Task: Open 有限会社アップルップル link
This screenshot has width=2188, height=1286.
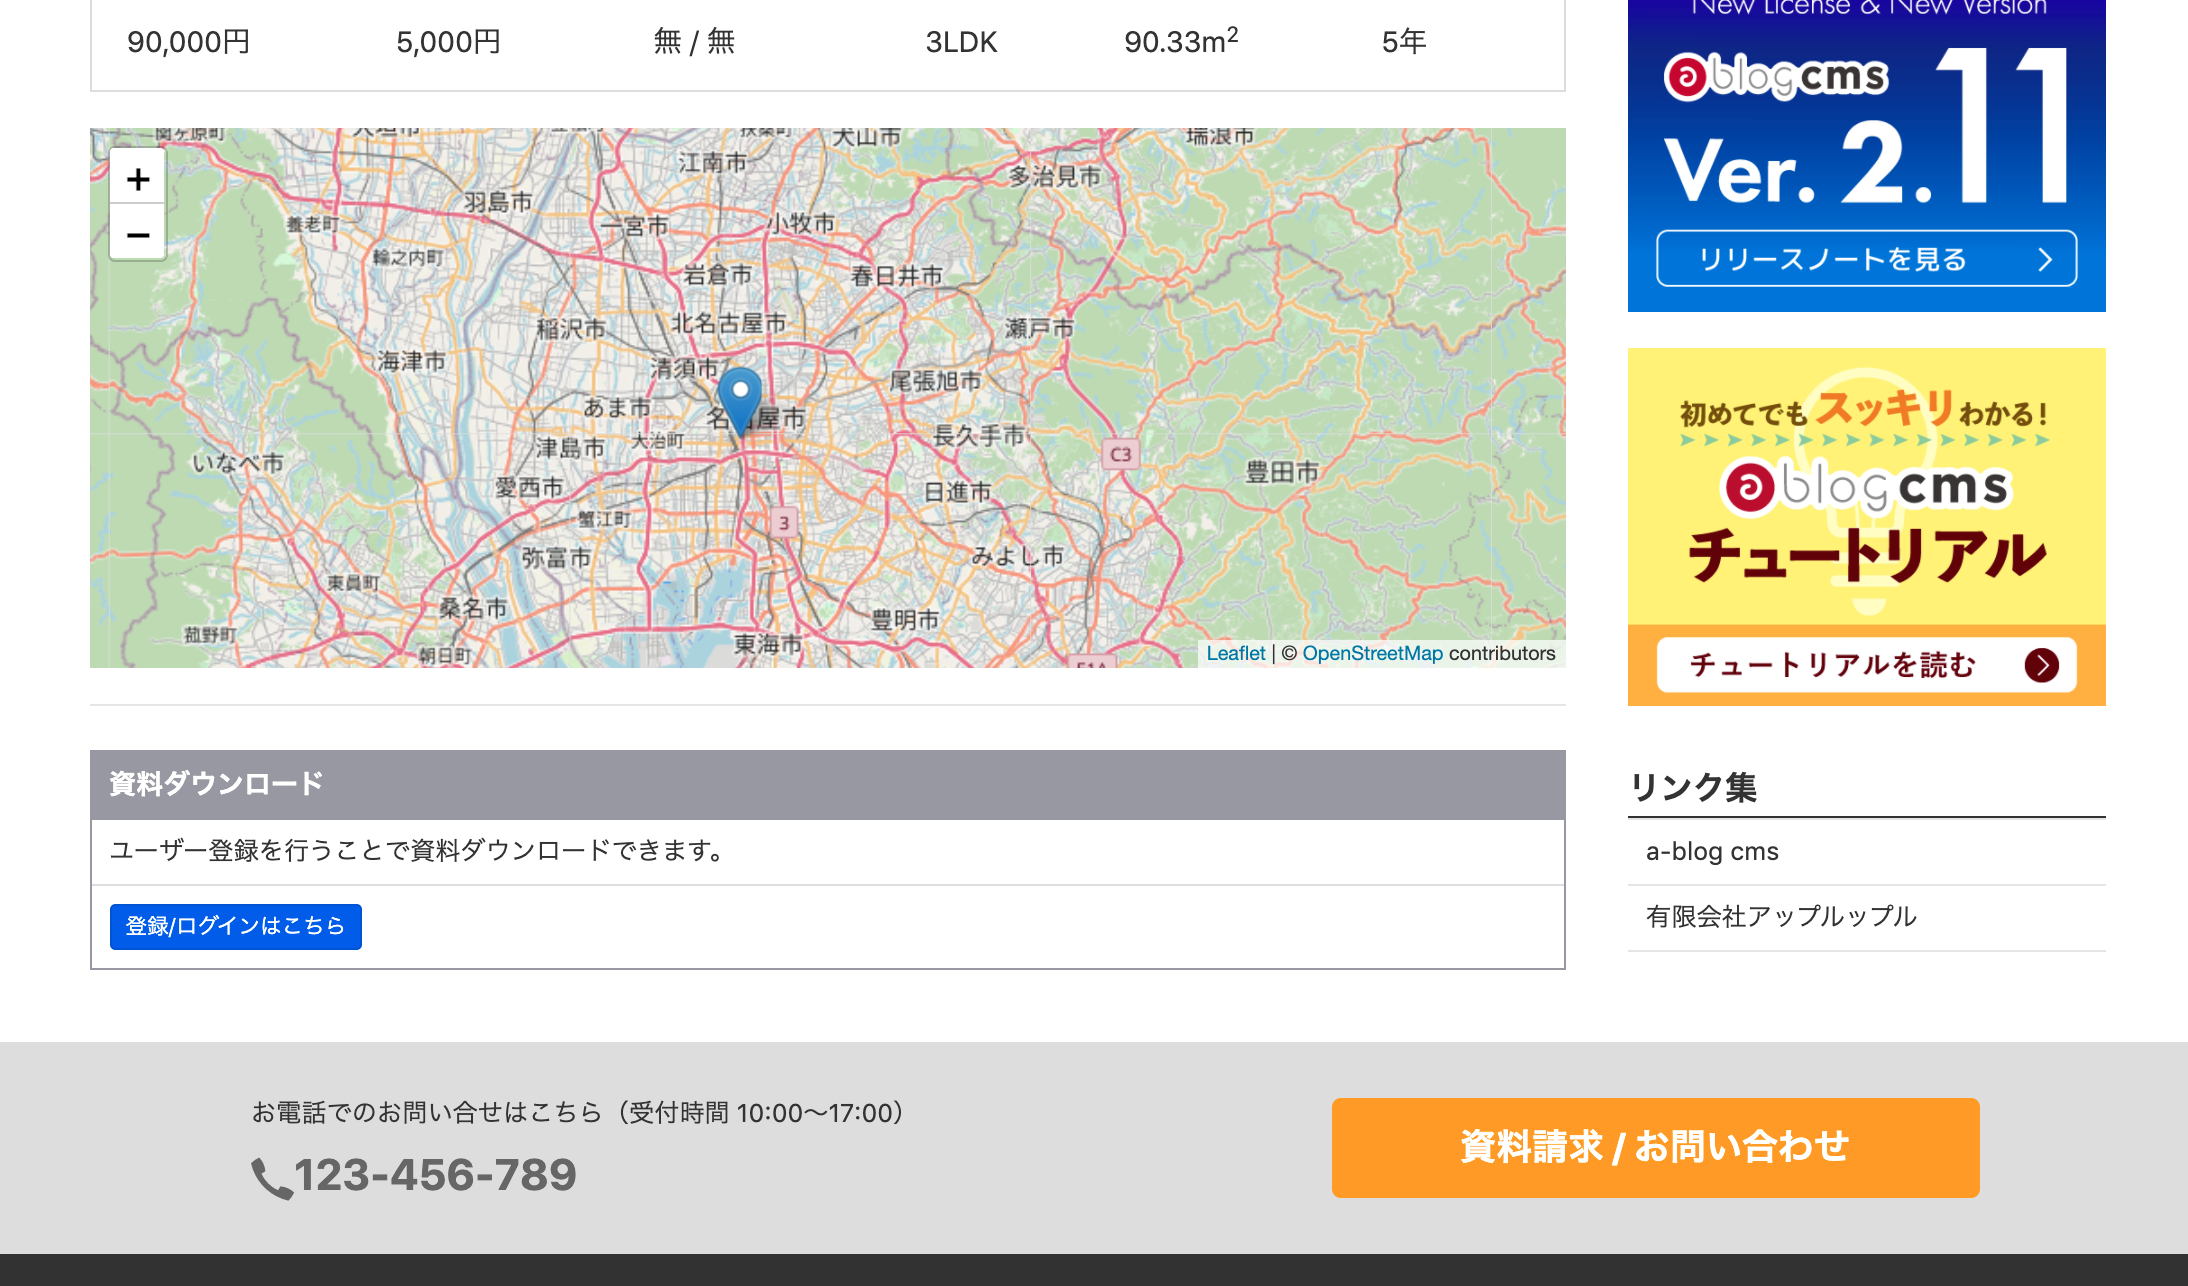Action: point(1781,916)
